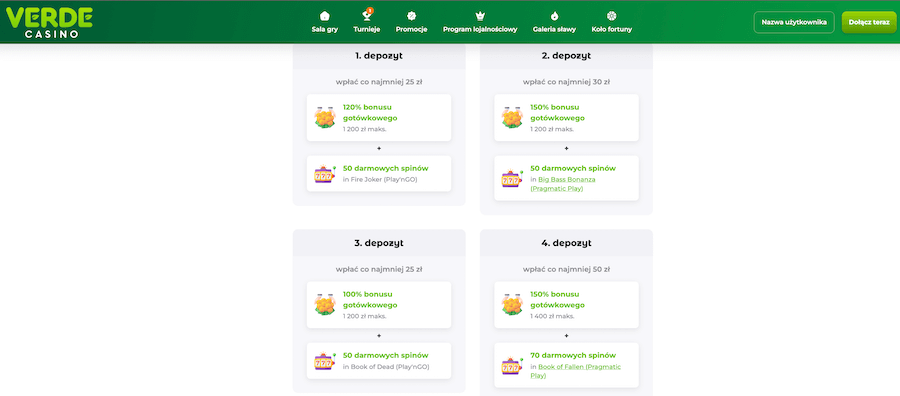This screenshot has width=900, height=396.
Task: Click 'wpłać co najmniej 50 zł' text
Action: [566, 269]
